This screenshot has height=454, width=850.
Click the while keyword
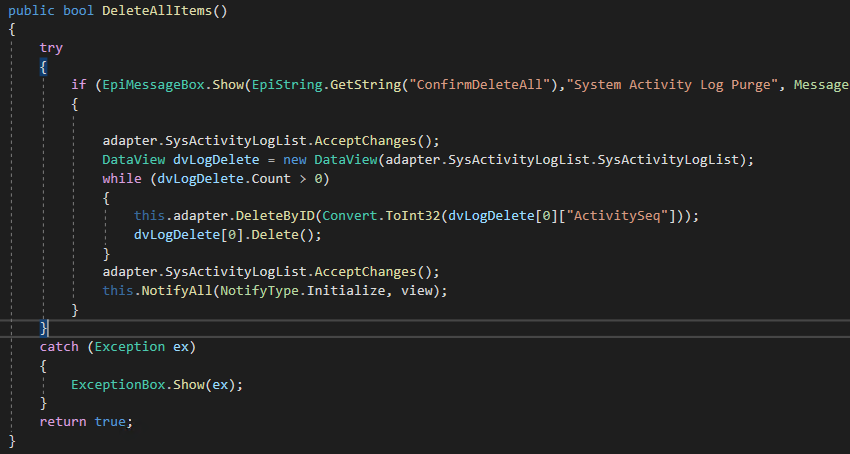click(x=122, y=178)
